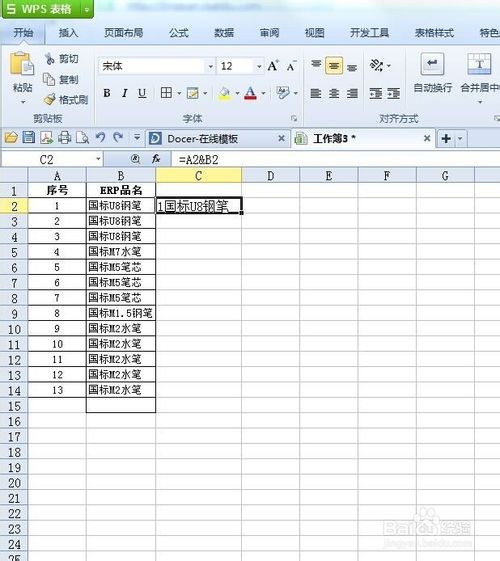Open Print Preview icon
Viewport: 500px width, 561px height.
[x=83, y=138]
